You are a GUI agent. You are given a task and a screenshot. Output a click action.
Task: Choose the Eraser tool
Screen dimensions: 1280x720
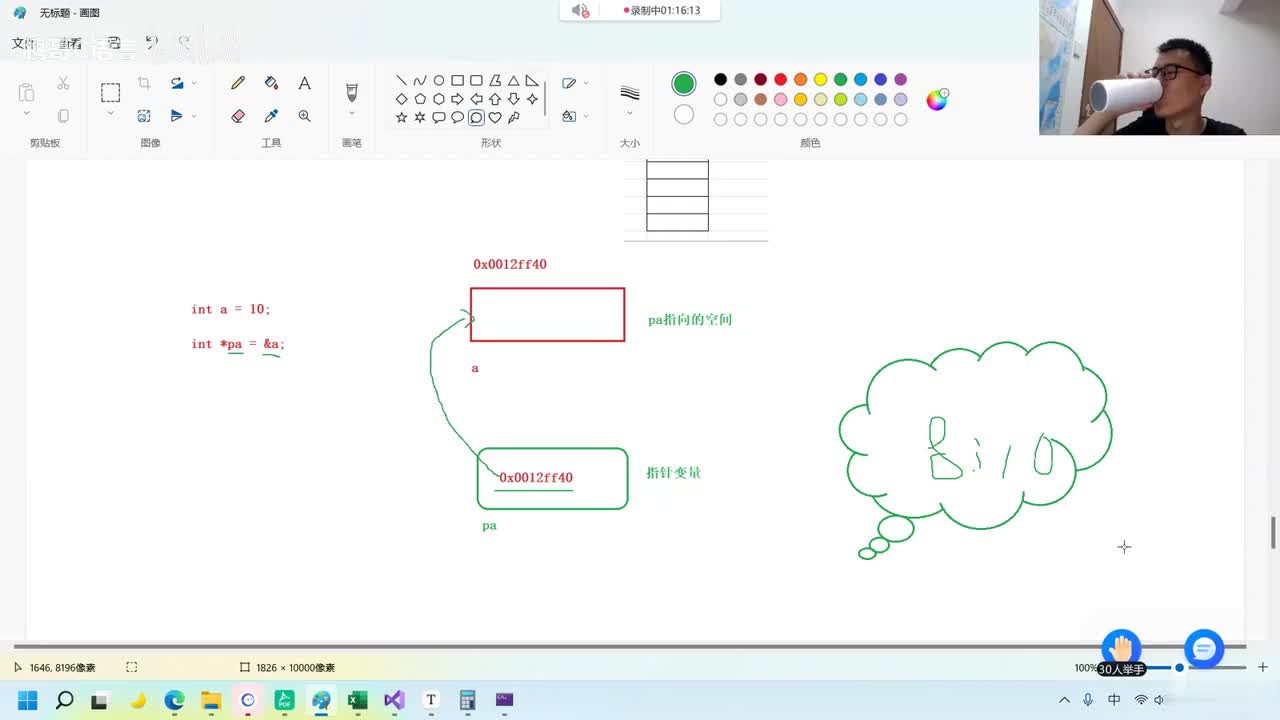[238, 116]
